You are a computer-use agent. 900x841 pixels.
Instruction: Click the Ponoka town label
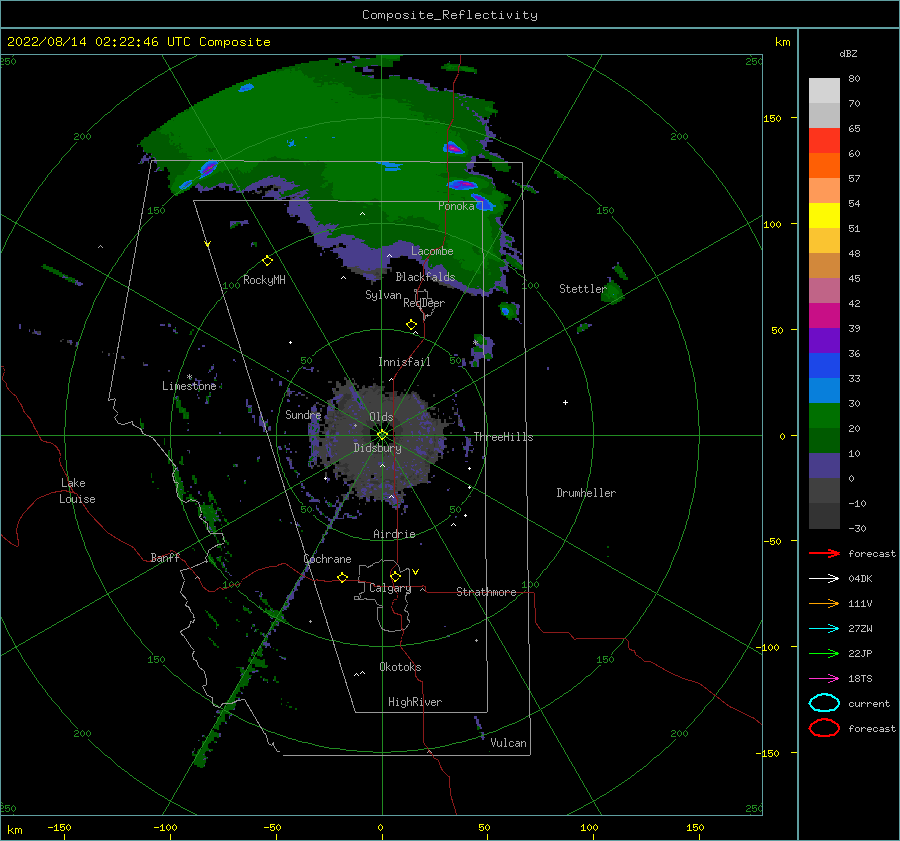coord(456,206)
